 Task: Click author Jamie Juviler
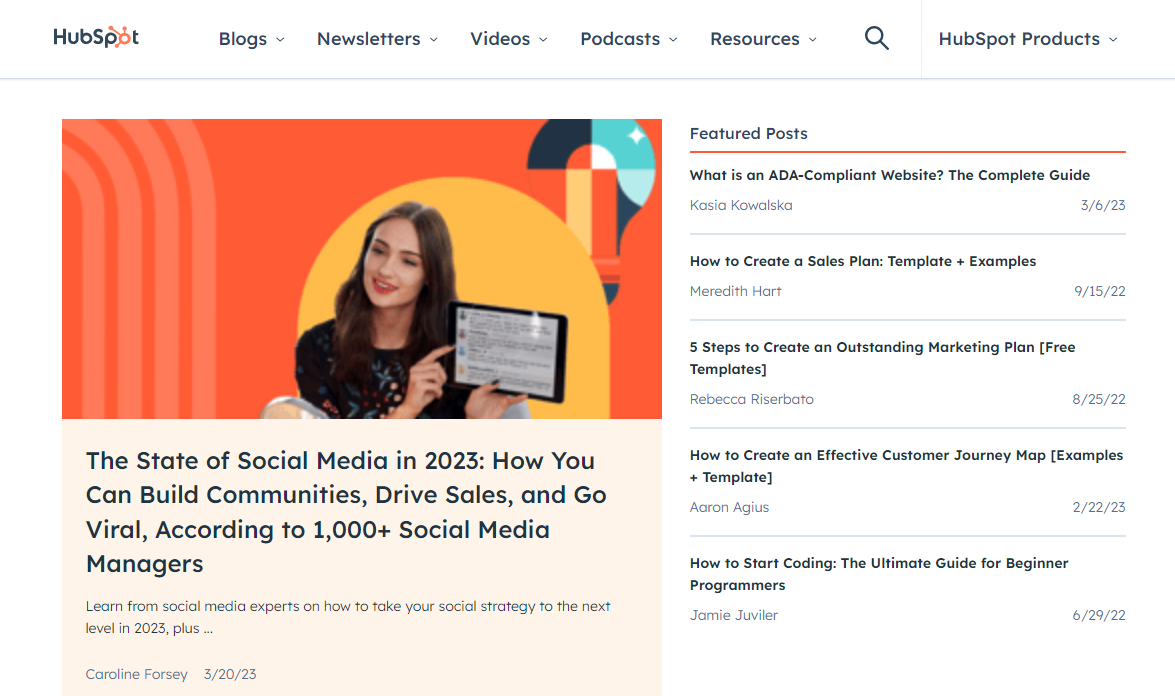coord(734,615)
